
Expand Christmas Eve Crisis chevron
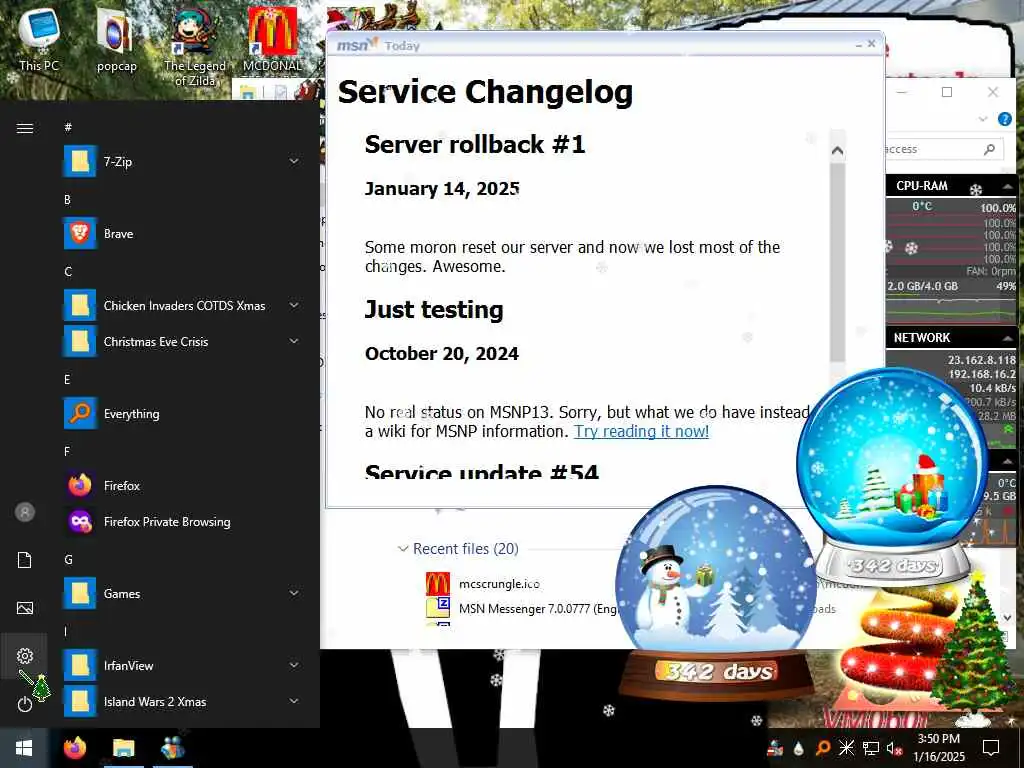point(294,341)
